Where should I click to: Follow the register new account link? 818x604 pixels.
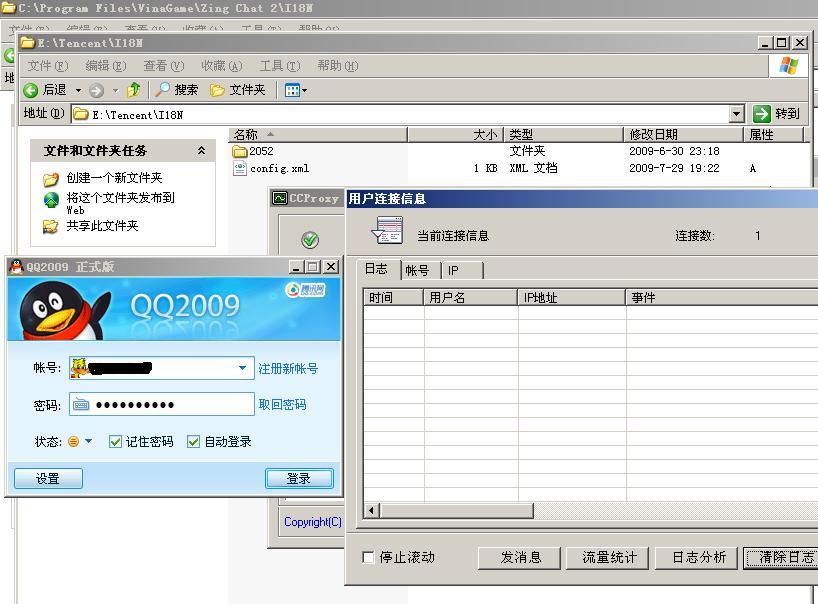pyautogui.click(x=288, y=369)
